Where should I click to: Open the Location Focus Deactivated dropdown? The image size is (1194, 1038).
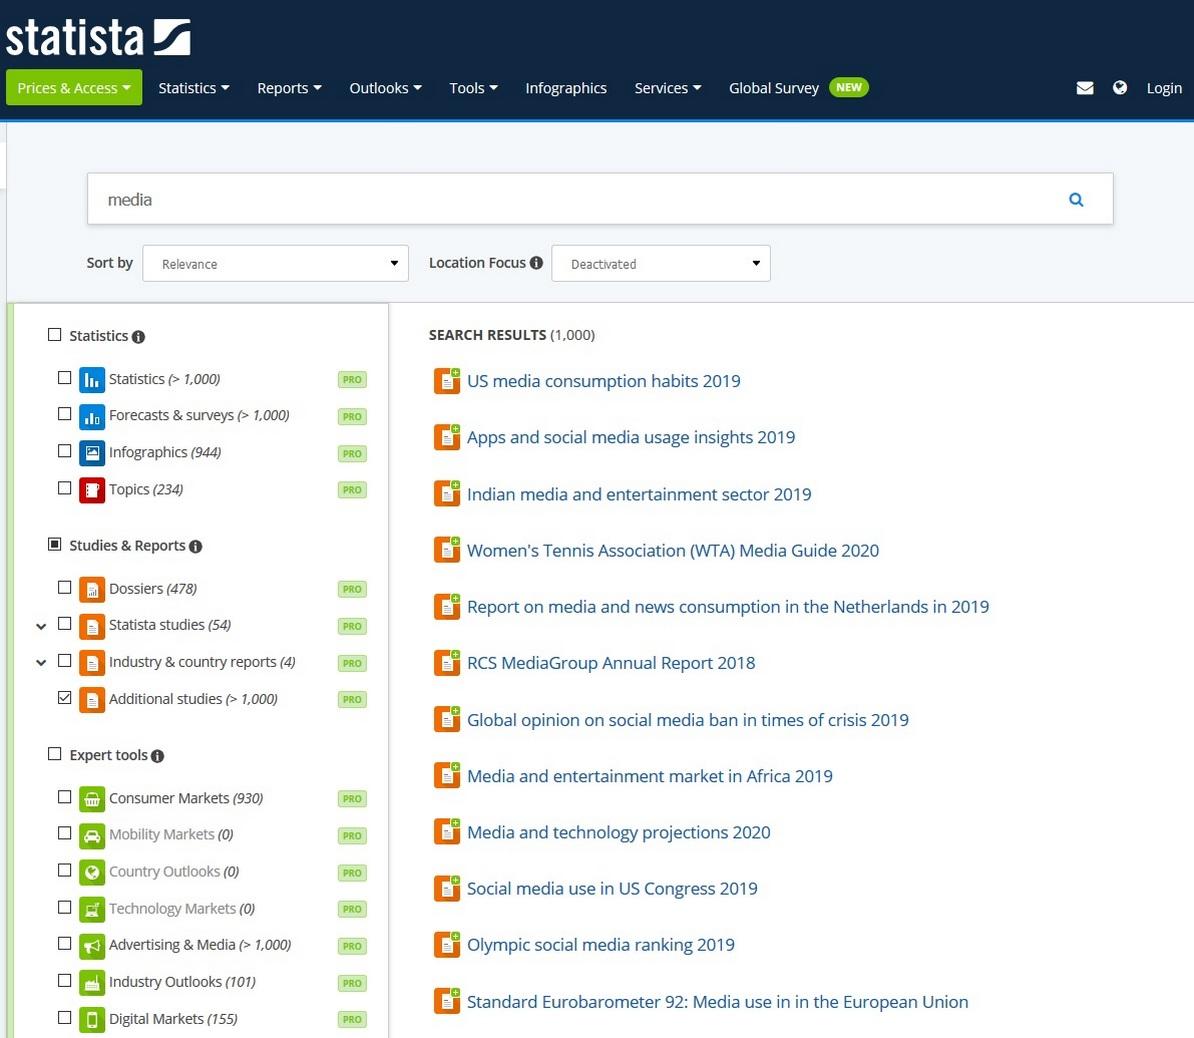(x=661, y=263)
